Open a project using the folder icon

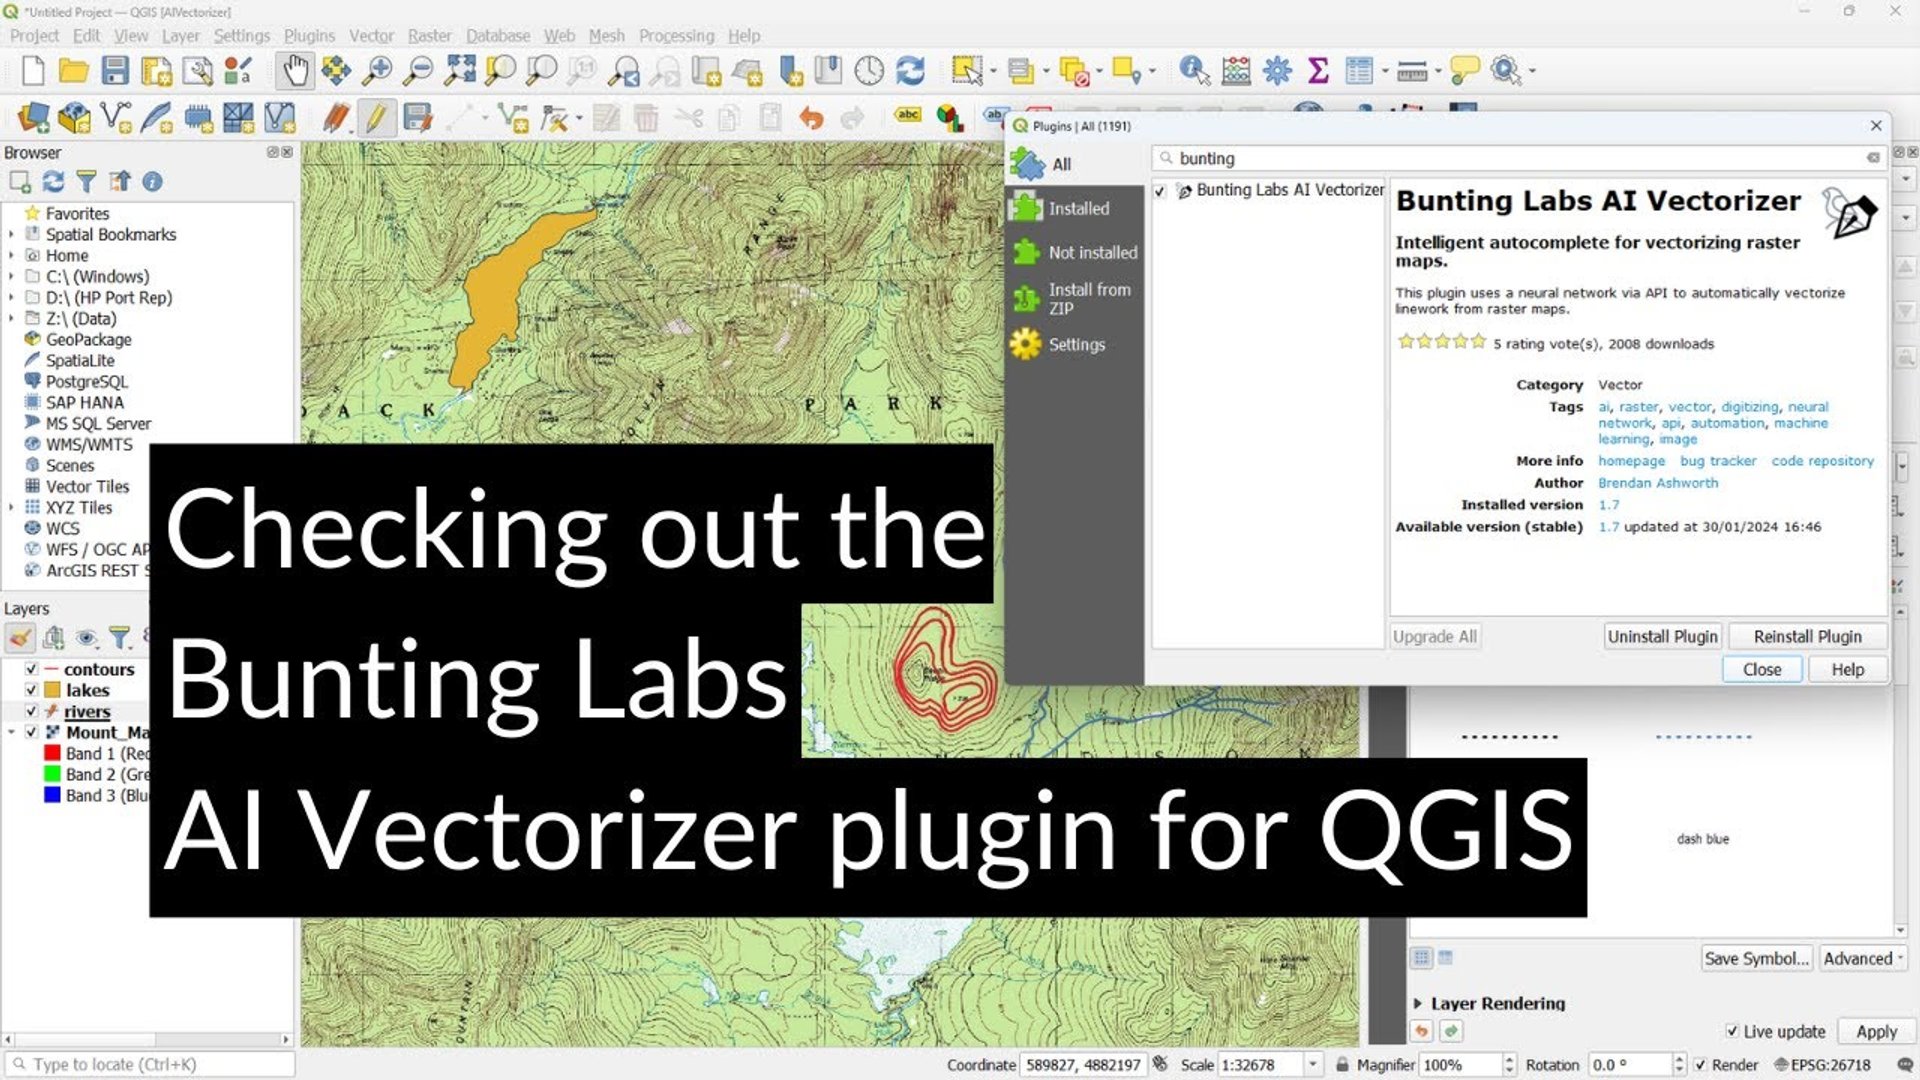point(73,71)
